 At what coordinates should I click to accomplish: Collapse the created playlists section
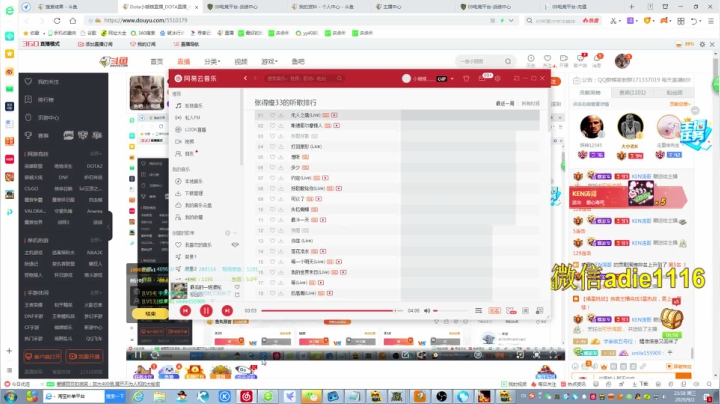pyautogui.click(x=235, y=233)
